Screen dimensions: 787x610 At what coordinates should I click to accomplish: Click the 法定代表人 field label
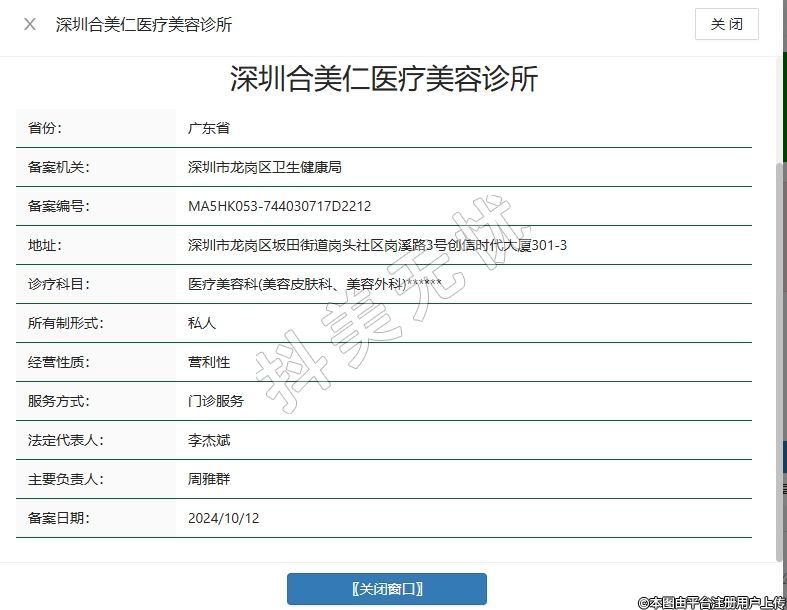66,440
